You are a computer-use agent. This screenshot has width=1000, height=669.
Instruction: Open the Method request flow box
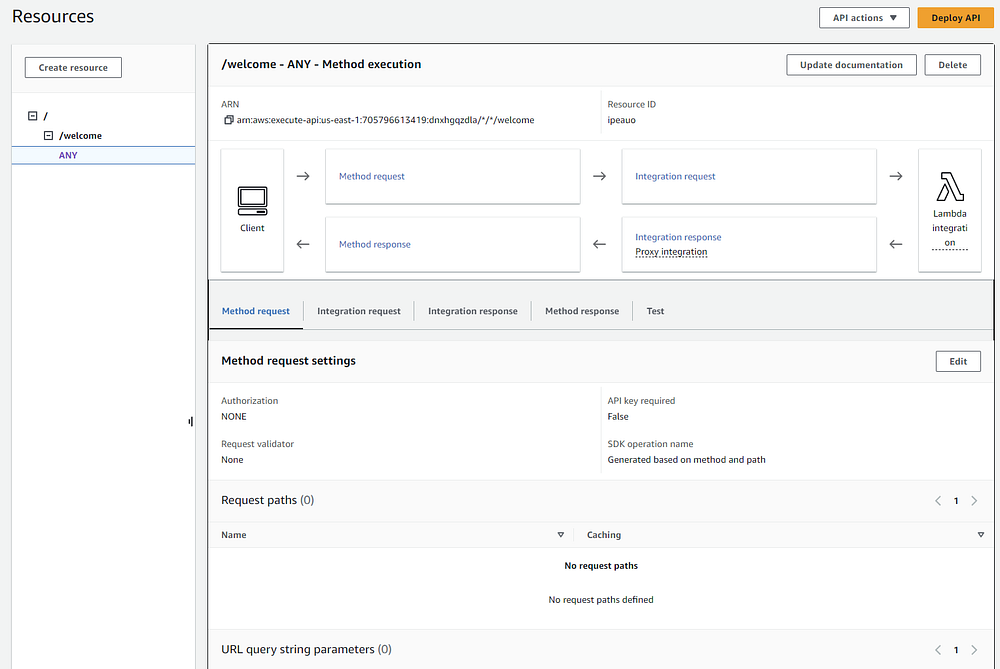(372, 176)
